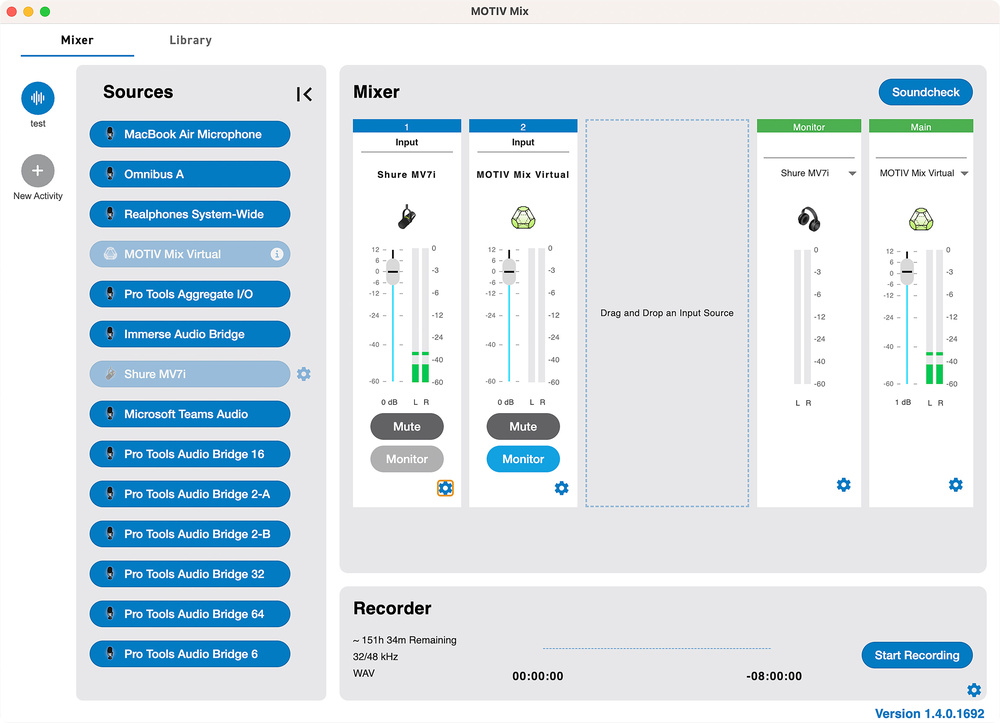Open the test activity waveform icon
Image resolution: width=1000 pixels, height=723 pixels.
pos(38,98)
